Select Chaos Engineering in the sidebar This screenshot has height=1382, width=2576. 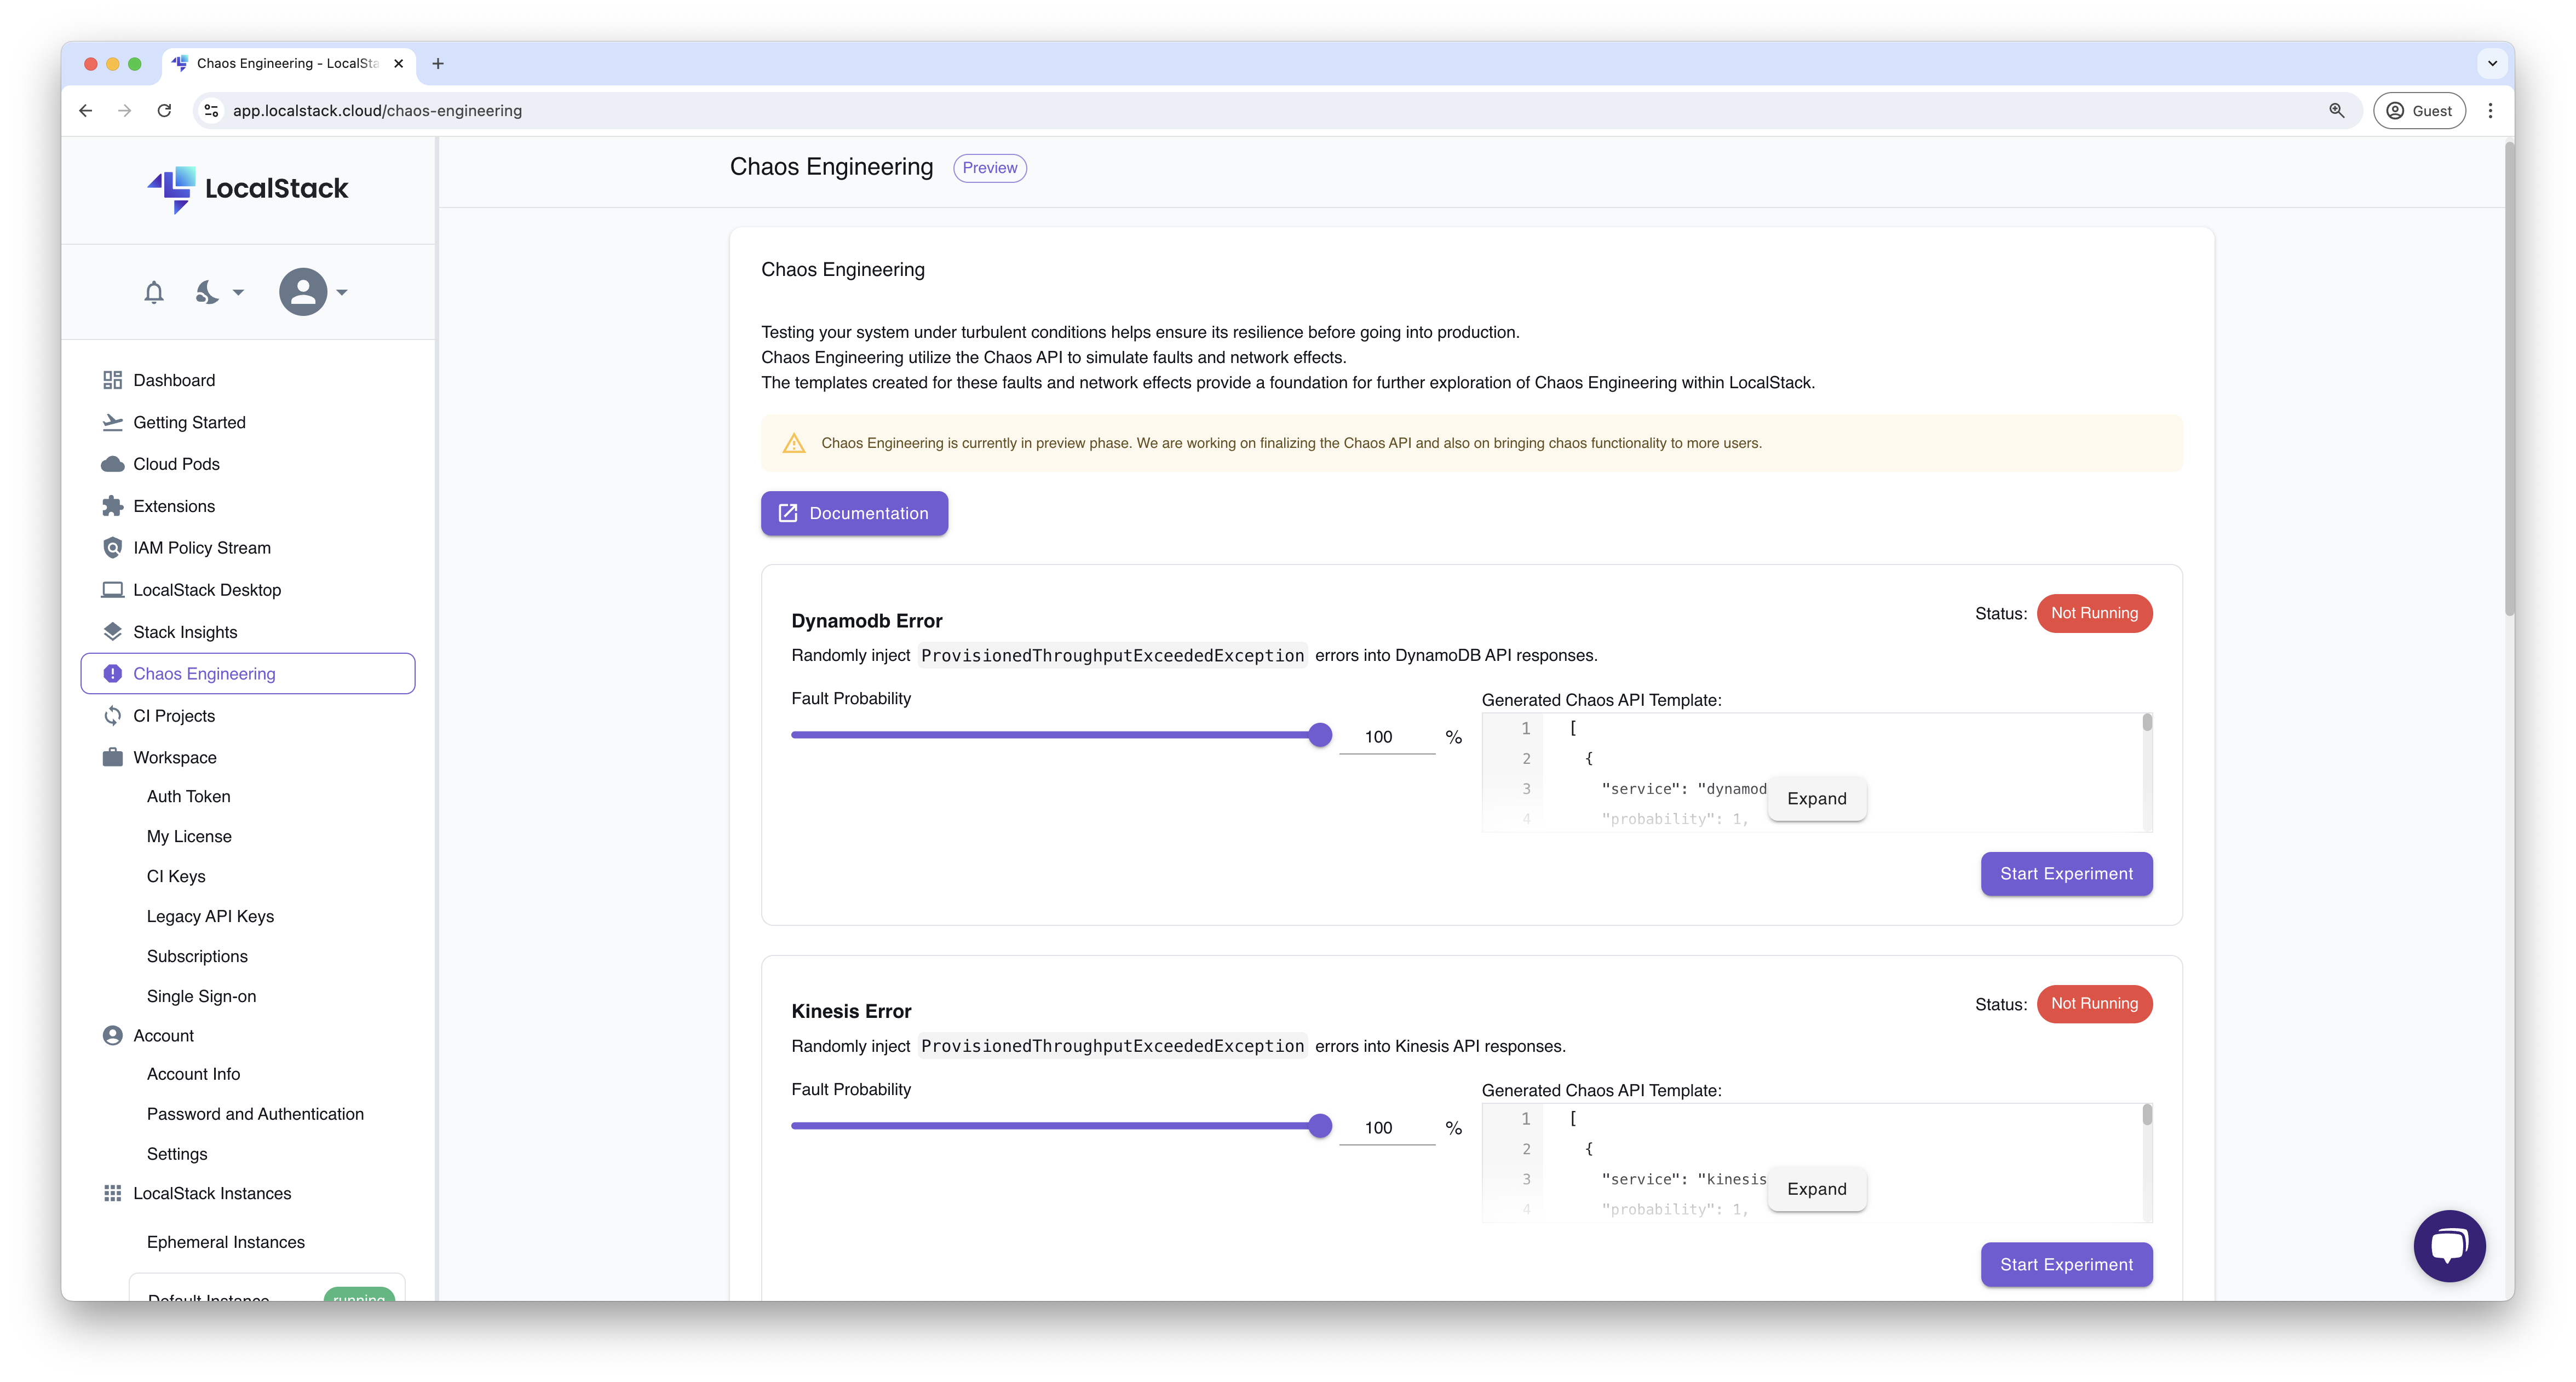(x=204, y=673)
